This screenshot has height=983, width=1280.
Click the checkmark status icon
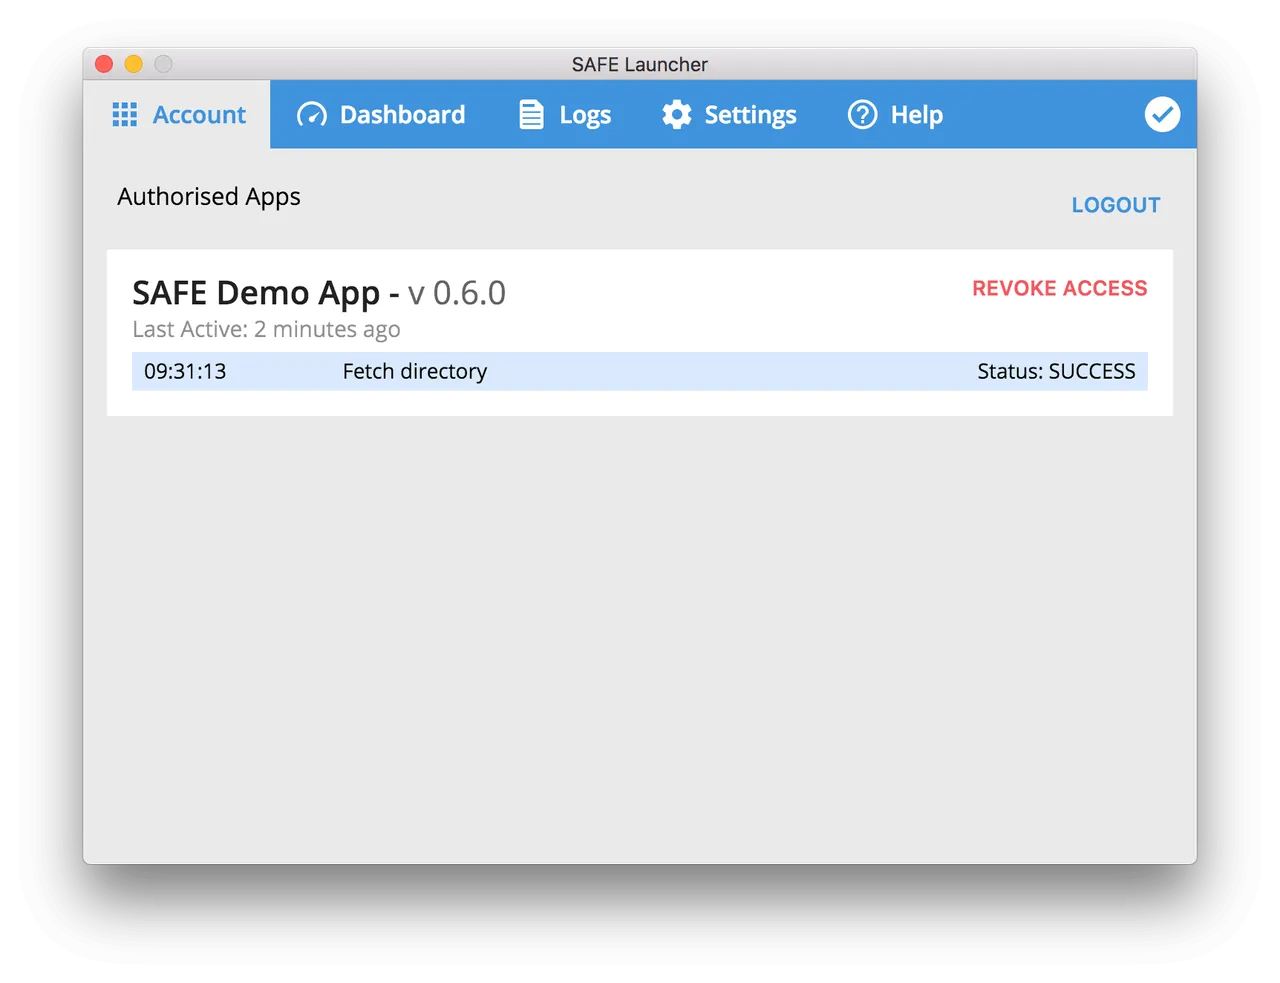pyautogui.click(x=1162, y=114)
